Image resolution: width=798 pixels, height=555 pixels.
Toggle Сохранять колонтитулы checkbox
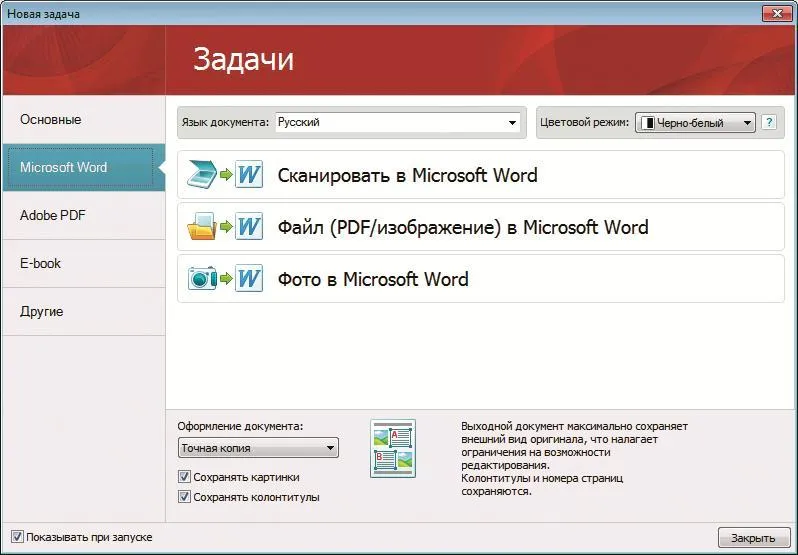point(184,496)
